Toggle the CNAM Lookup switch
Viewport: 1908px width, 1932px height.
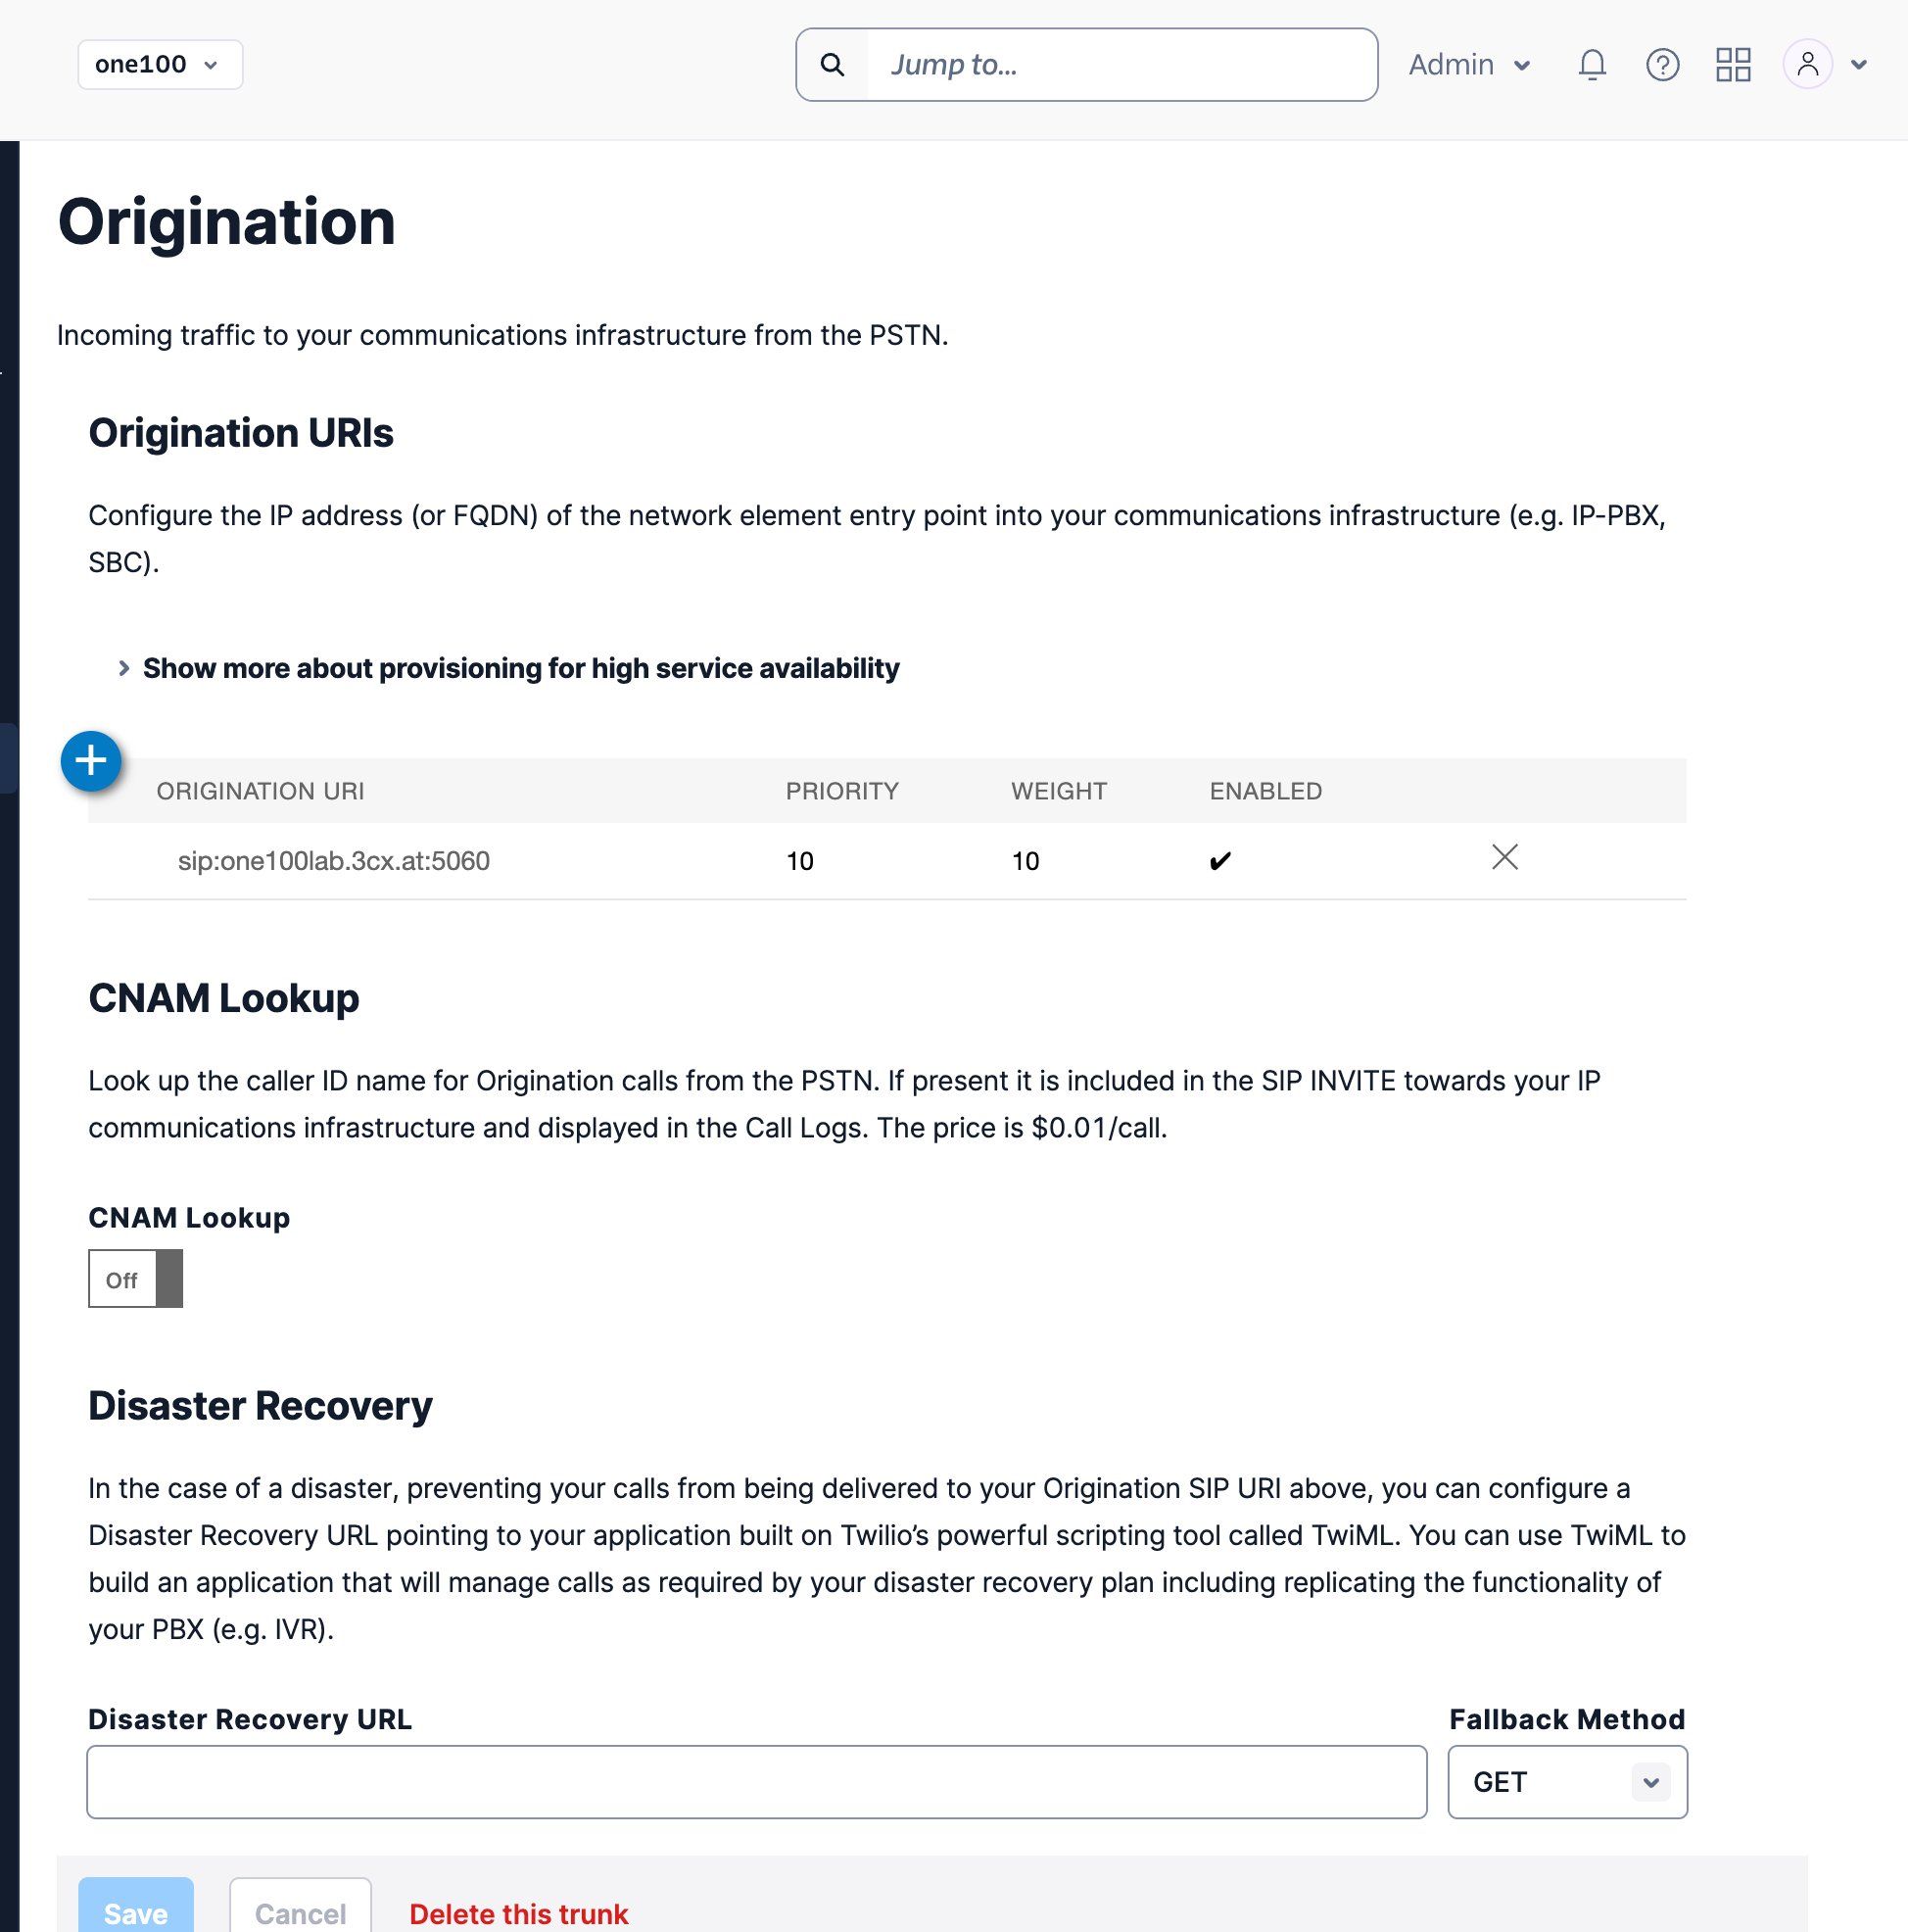(x=136, y=1278)
